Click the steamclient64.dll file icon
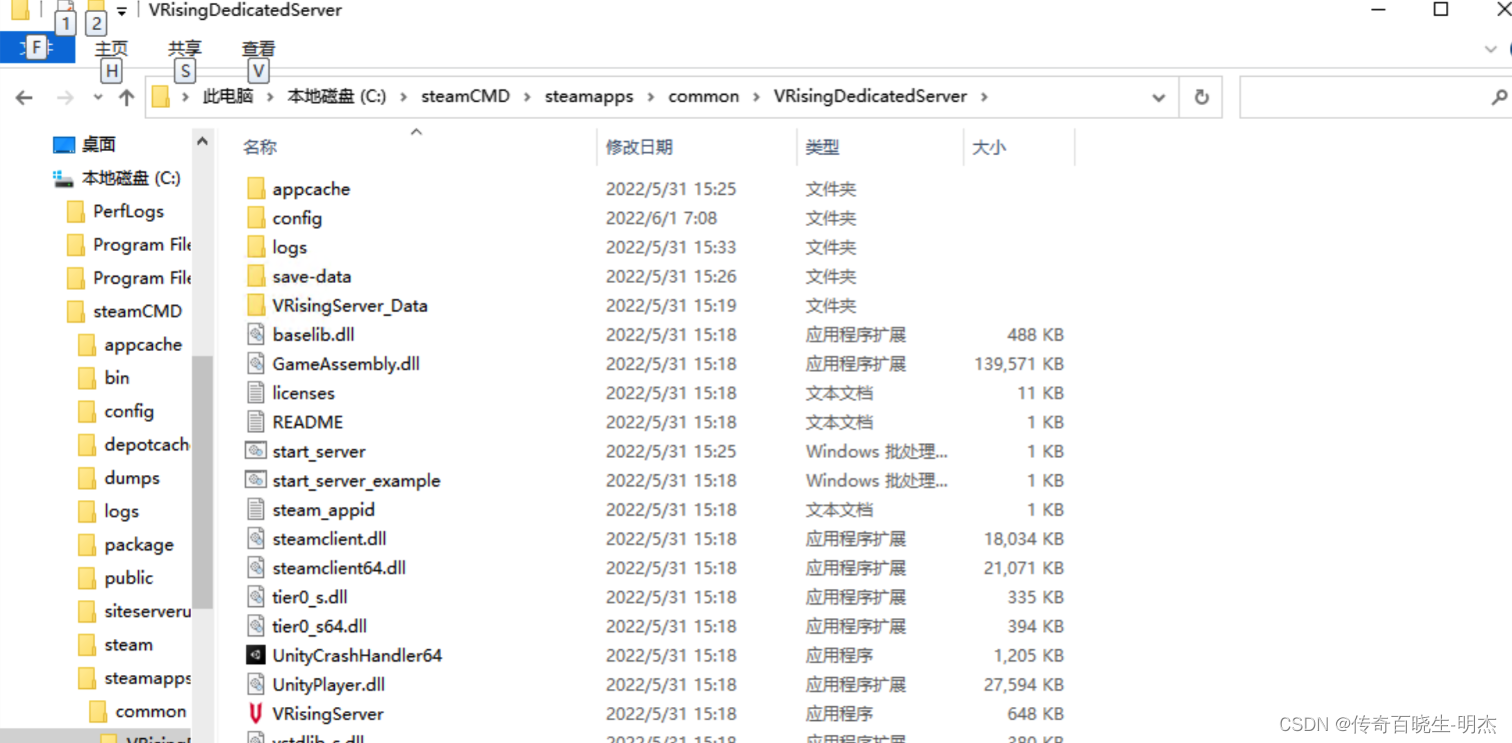 pos(256,567)
